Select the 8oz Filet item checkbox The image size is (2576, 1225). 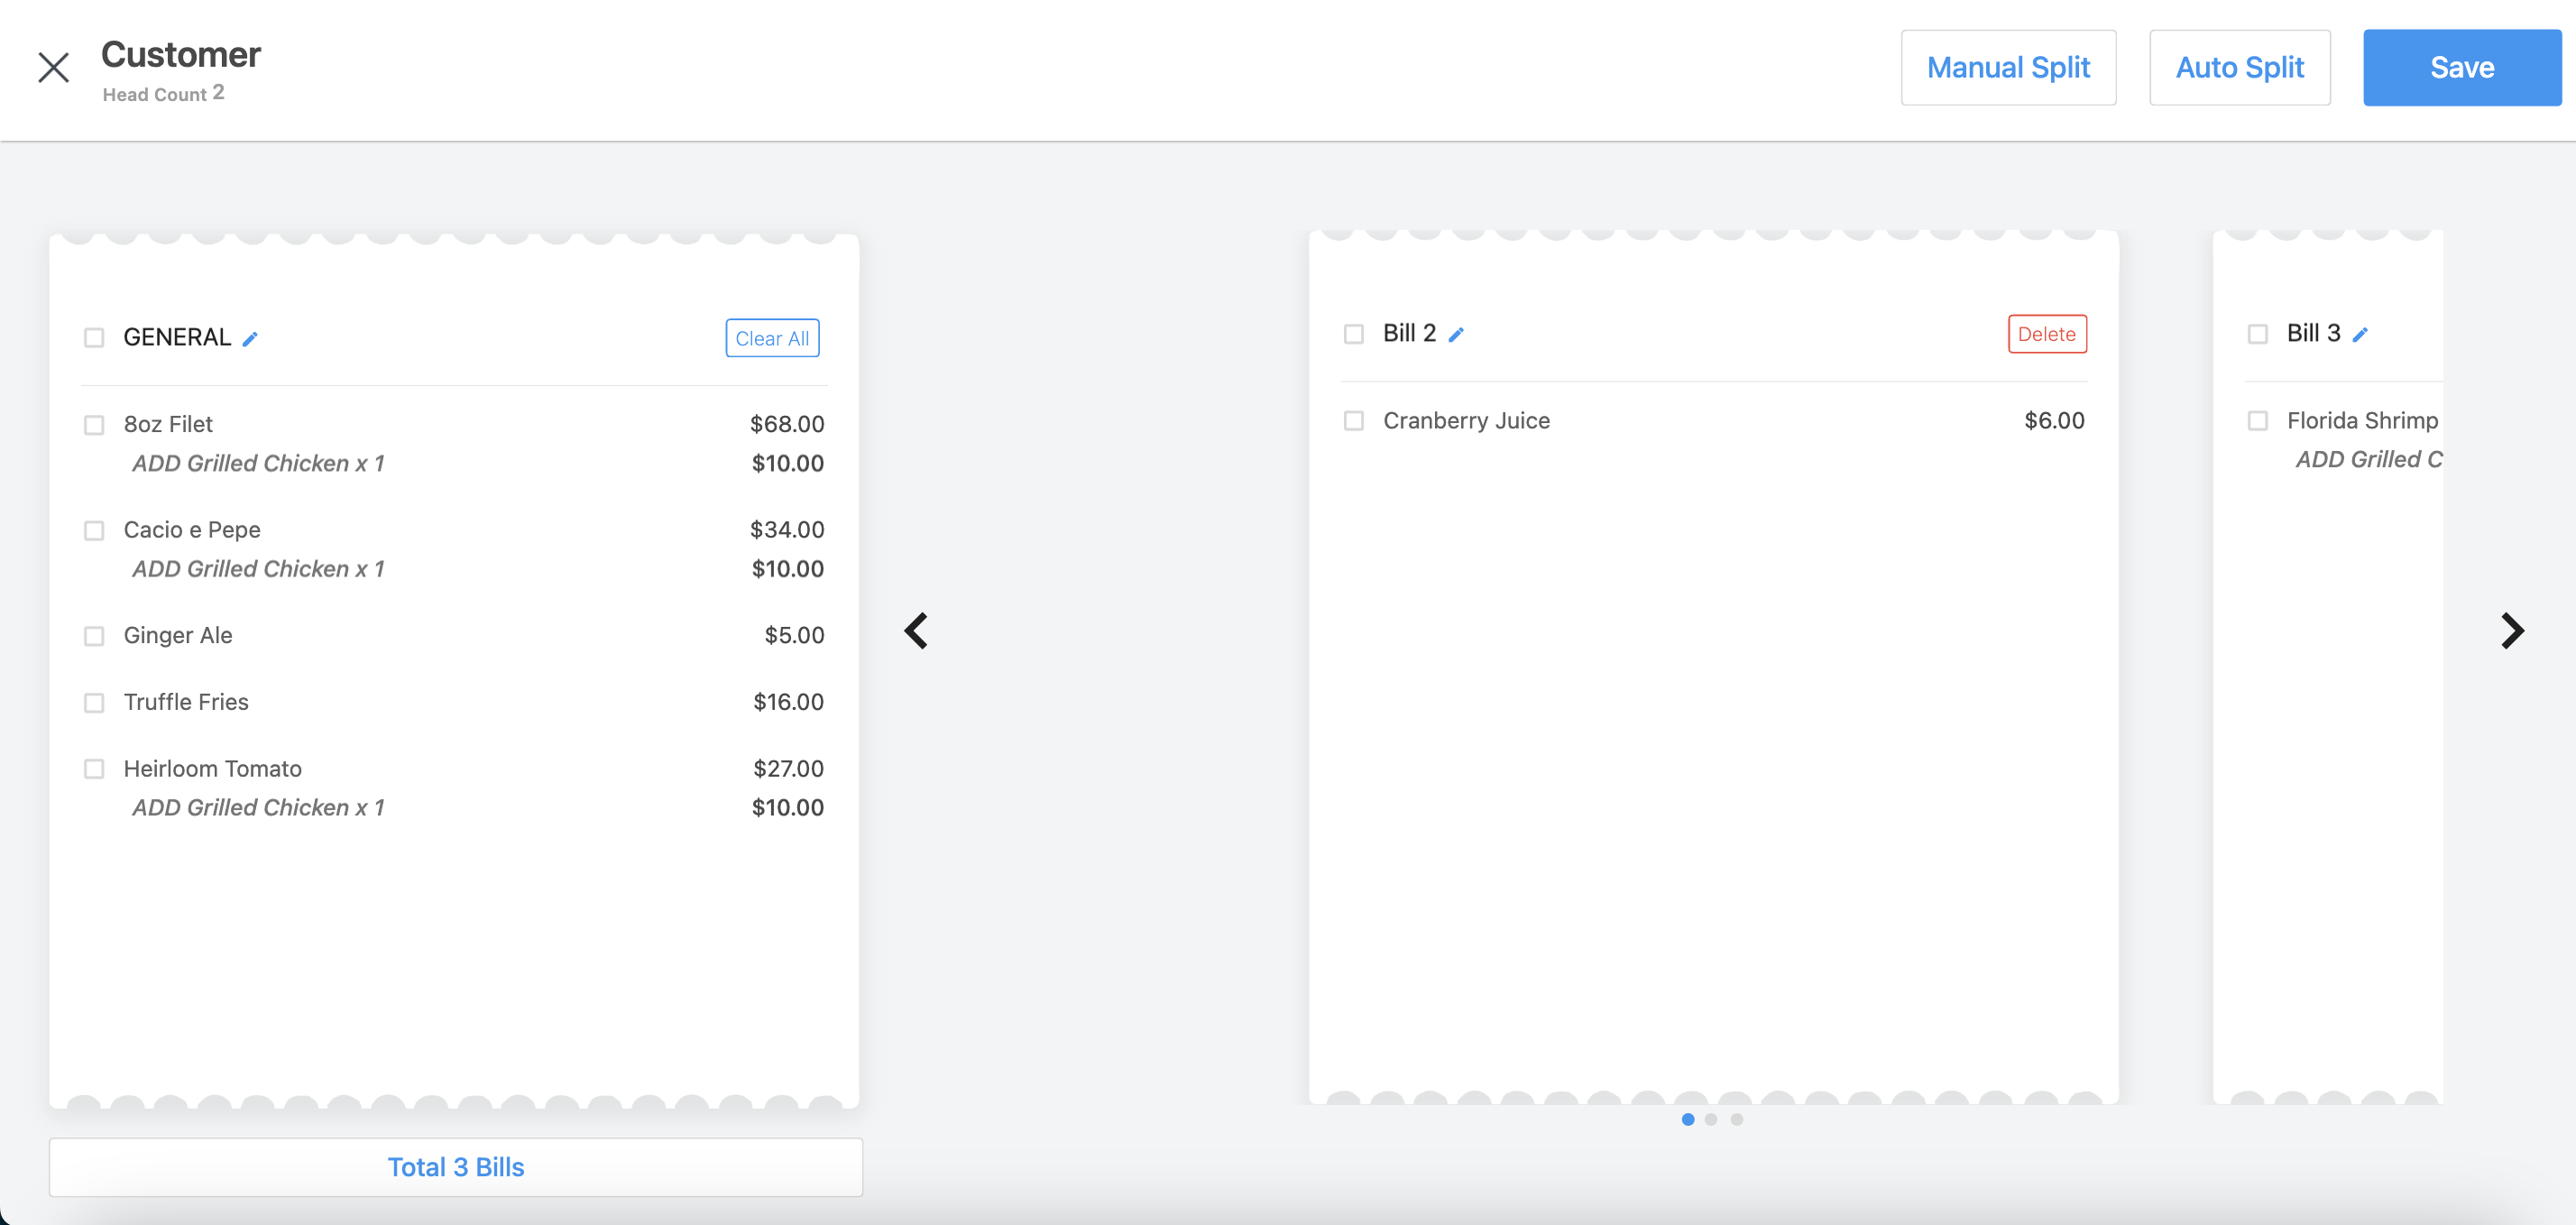click(x=95, y=424)
